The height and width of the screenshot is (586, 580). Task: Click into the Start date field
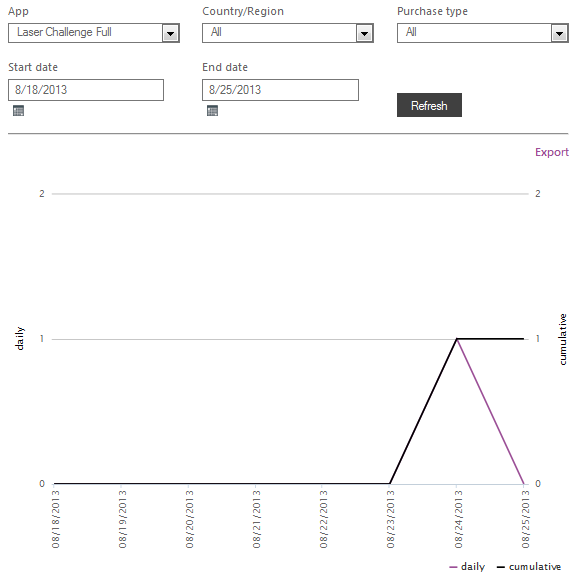[86, 90]
